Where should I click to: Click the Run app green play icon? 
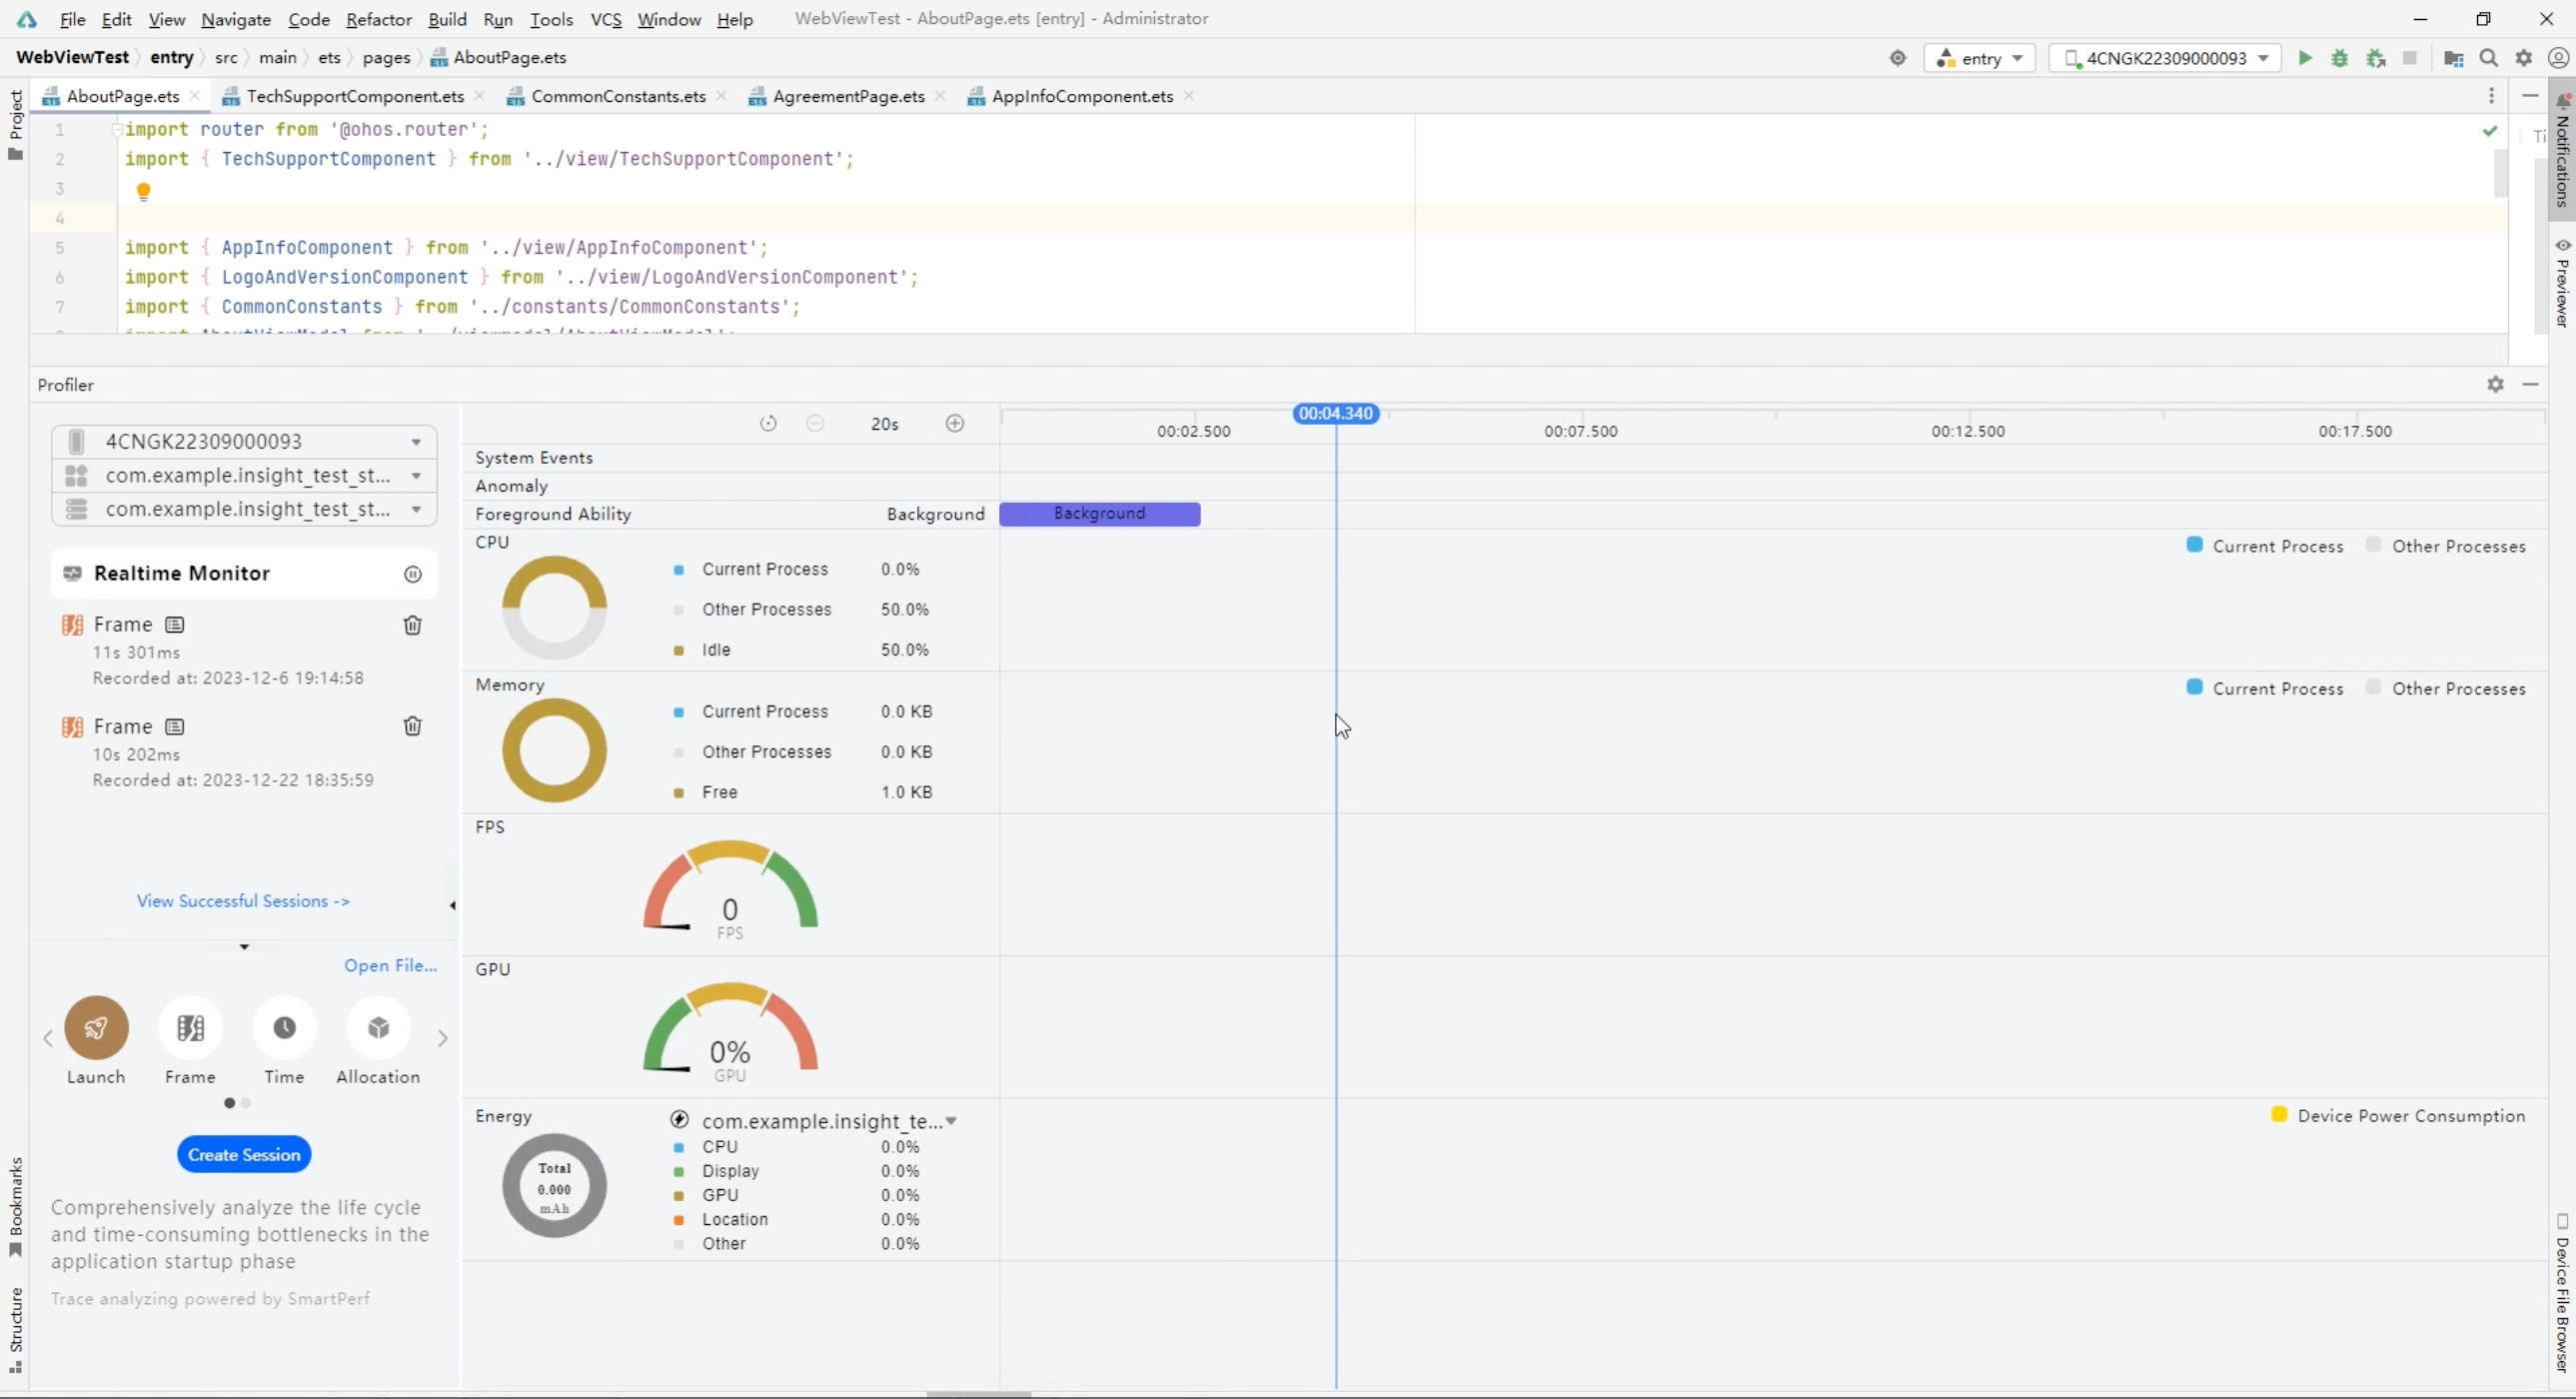2304,58
